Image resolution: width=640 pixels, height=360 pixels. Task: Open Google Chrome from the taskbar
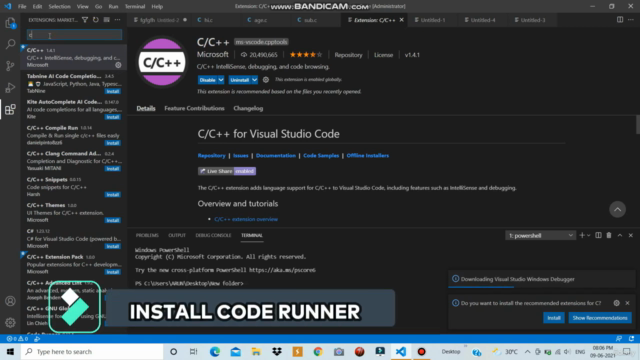[x=318, y=351]
